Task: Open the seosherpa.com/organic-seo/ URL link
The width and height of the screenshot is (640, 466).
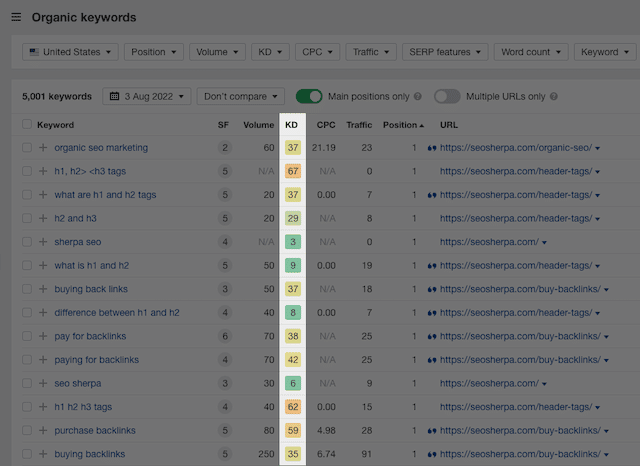Action: (516, 148)
